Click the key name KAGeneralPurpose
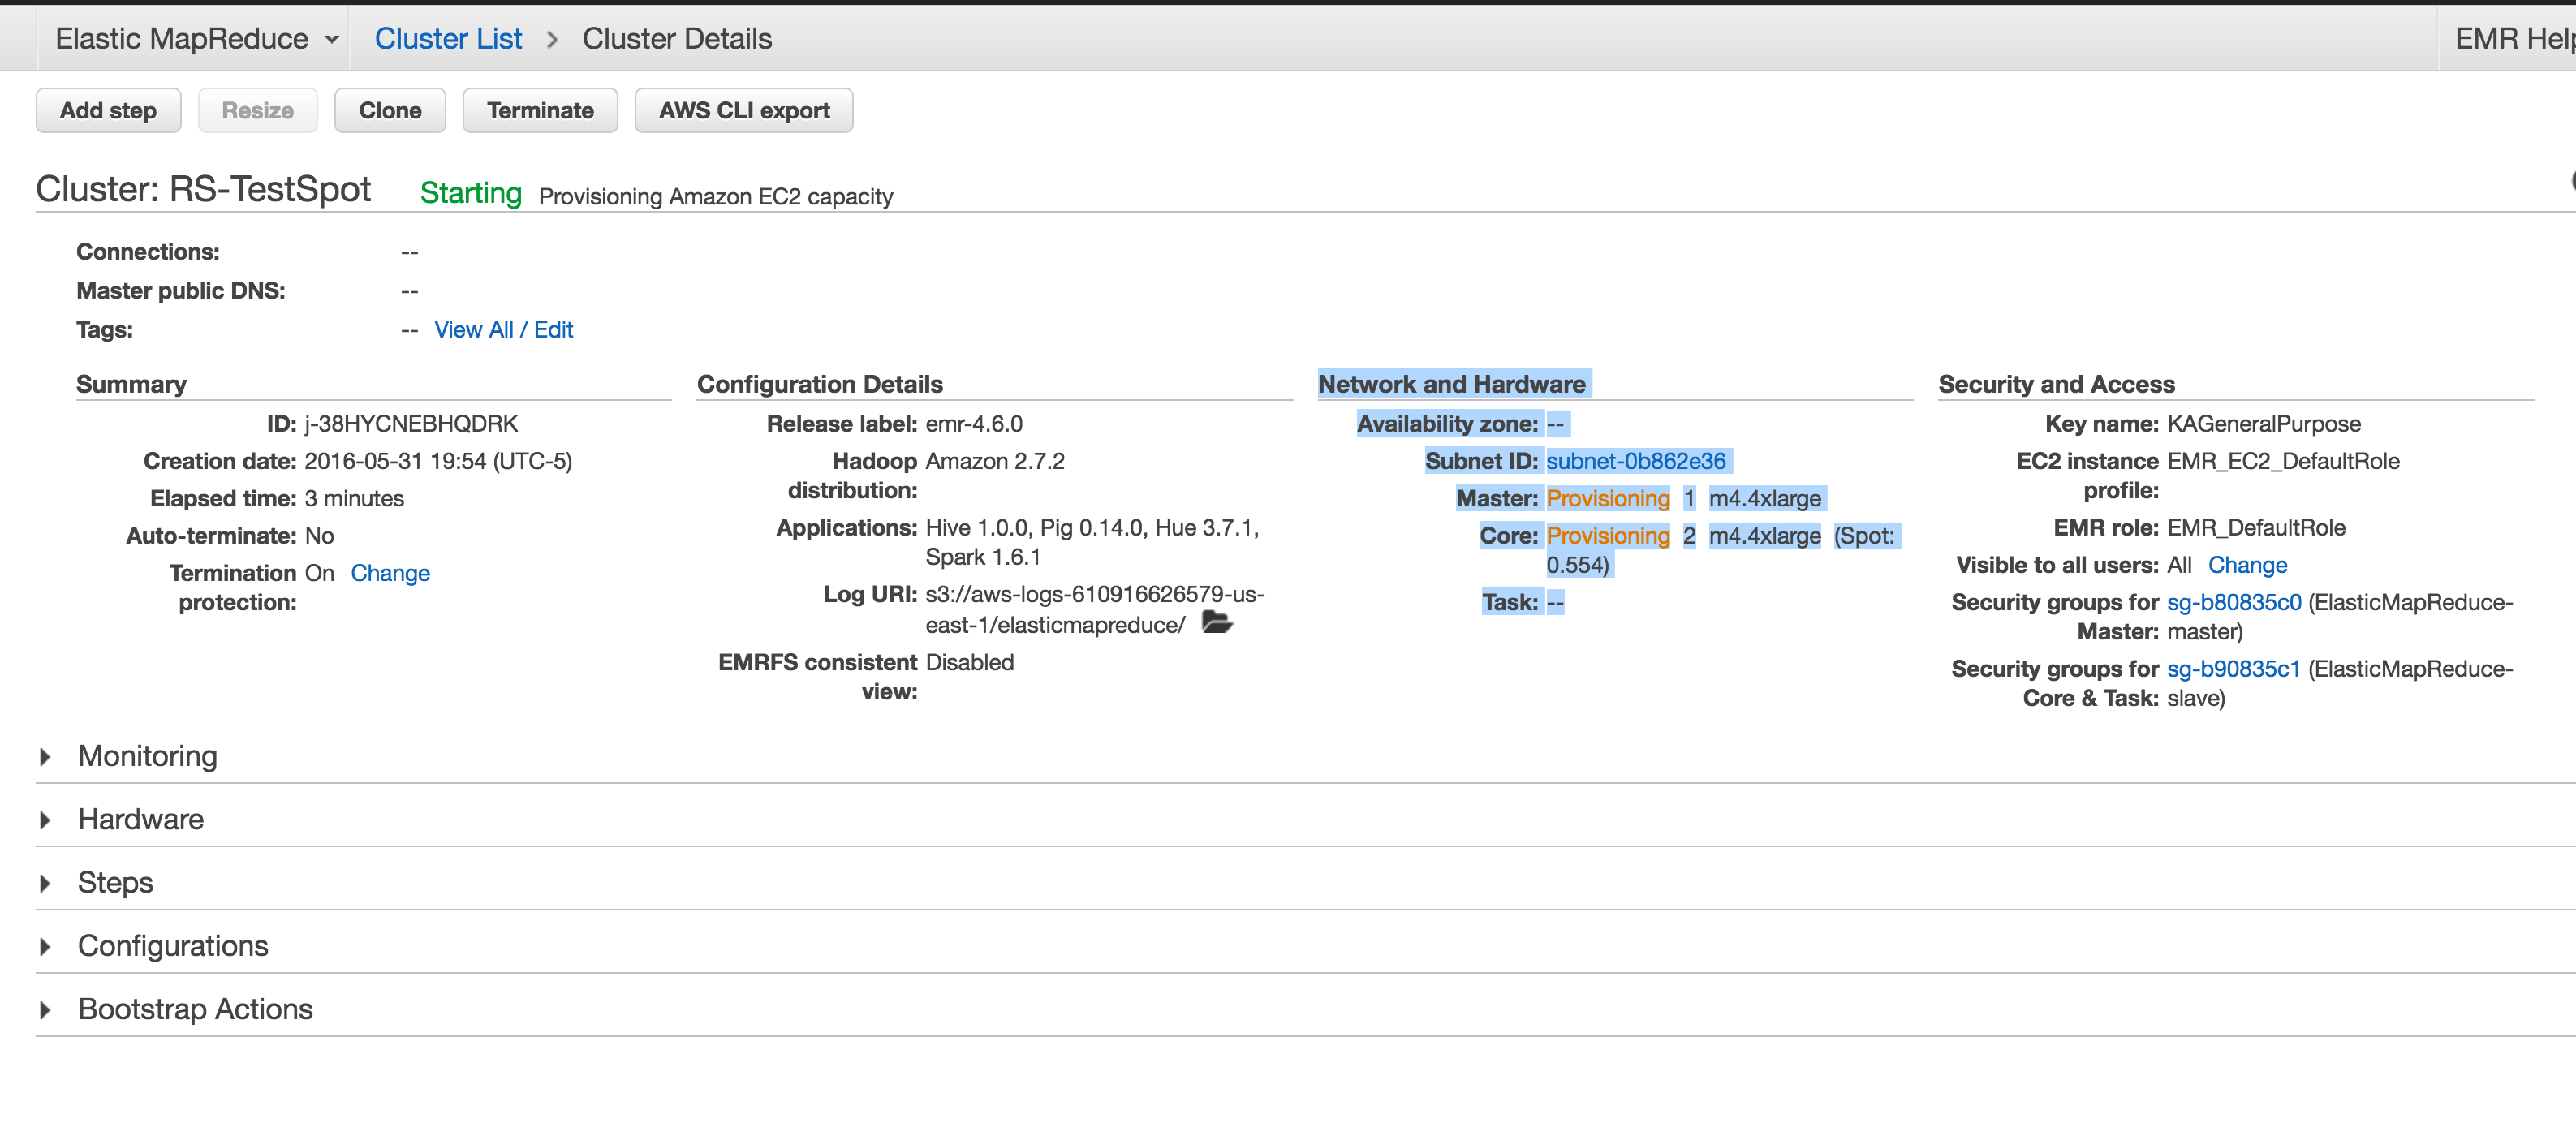Screen dimensions: 2576x1136 click(2264, 424)
